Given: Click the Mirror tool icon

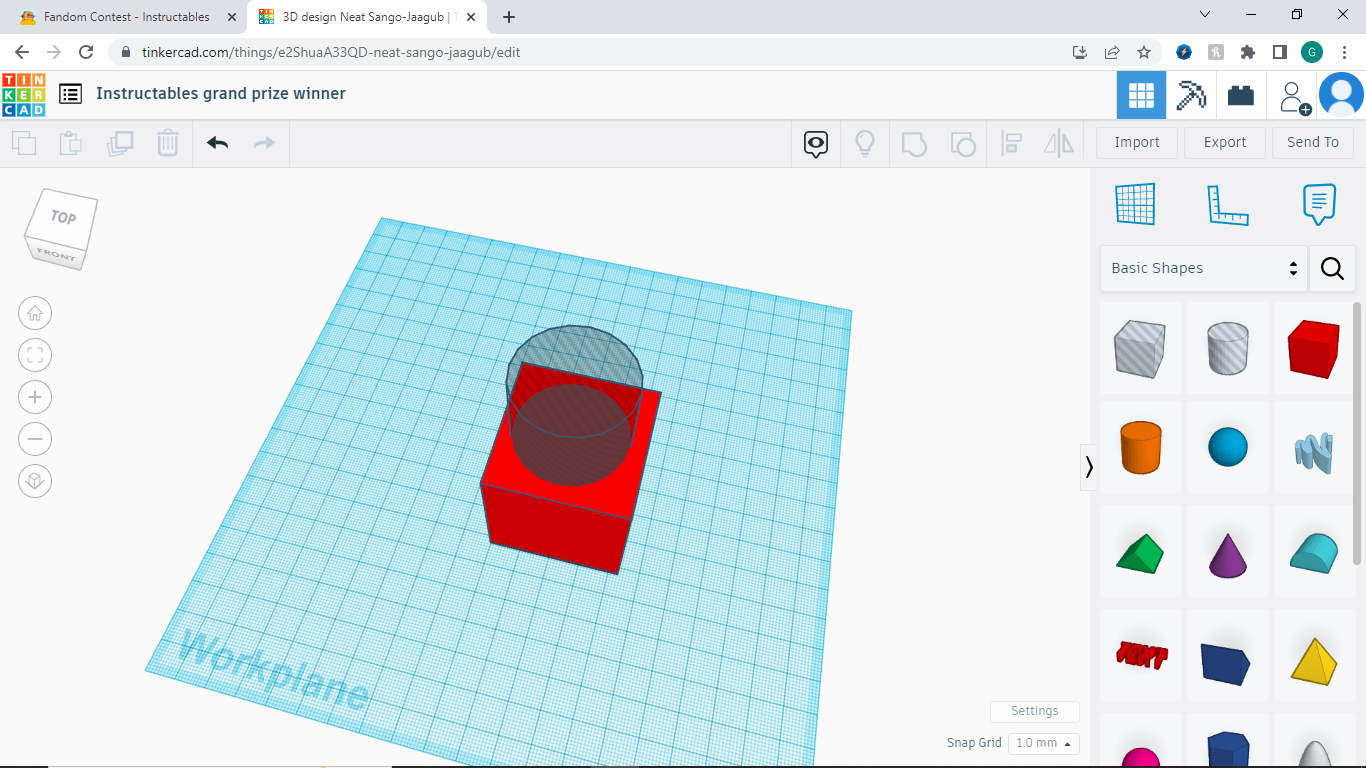Looking at the screenshot, I should point(1059,144).
